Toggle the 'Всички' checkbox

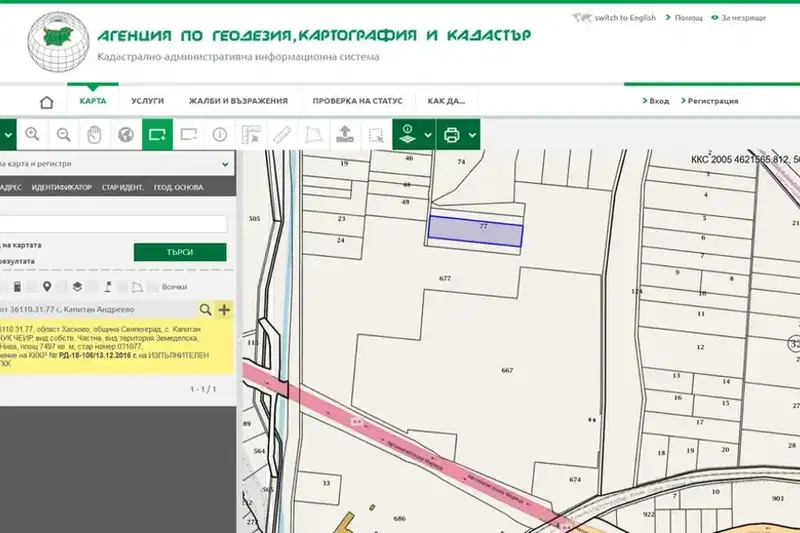click(x=152, y=287)
